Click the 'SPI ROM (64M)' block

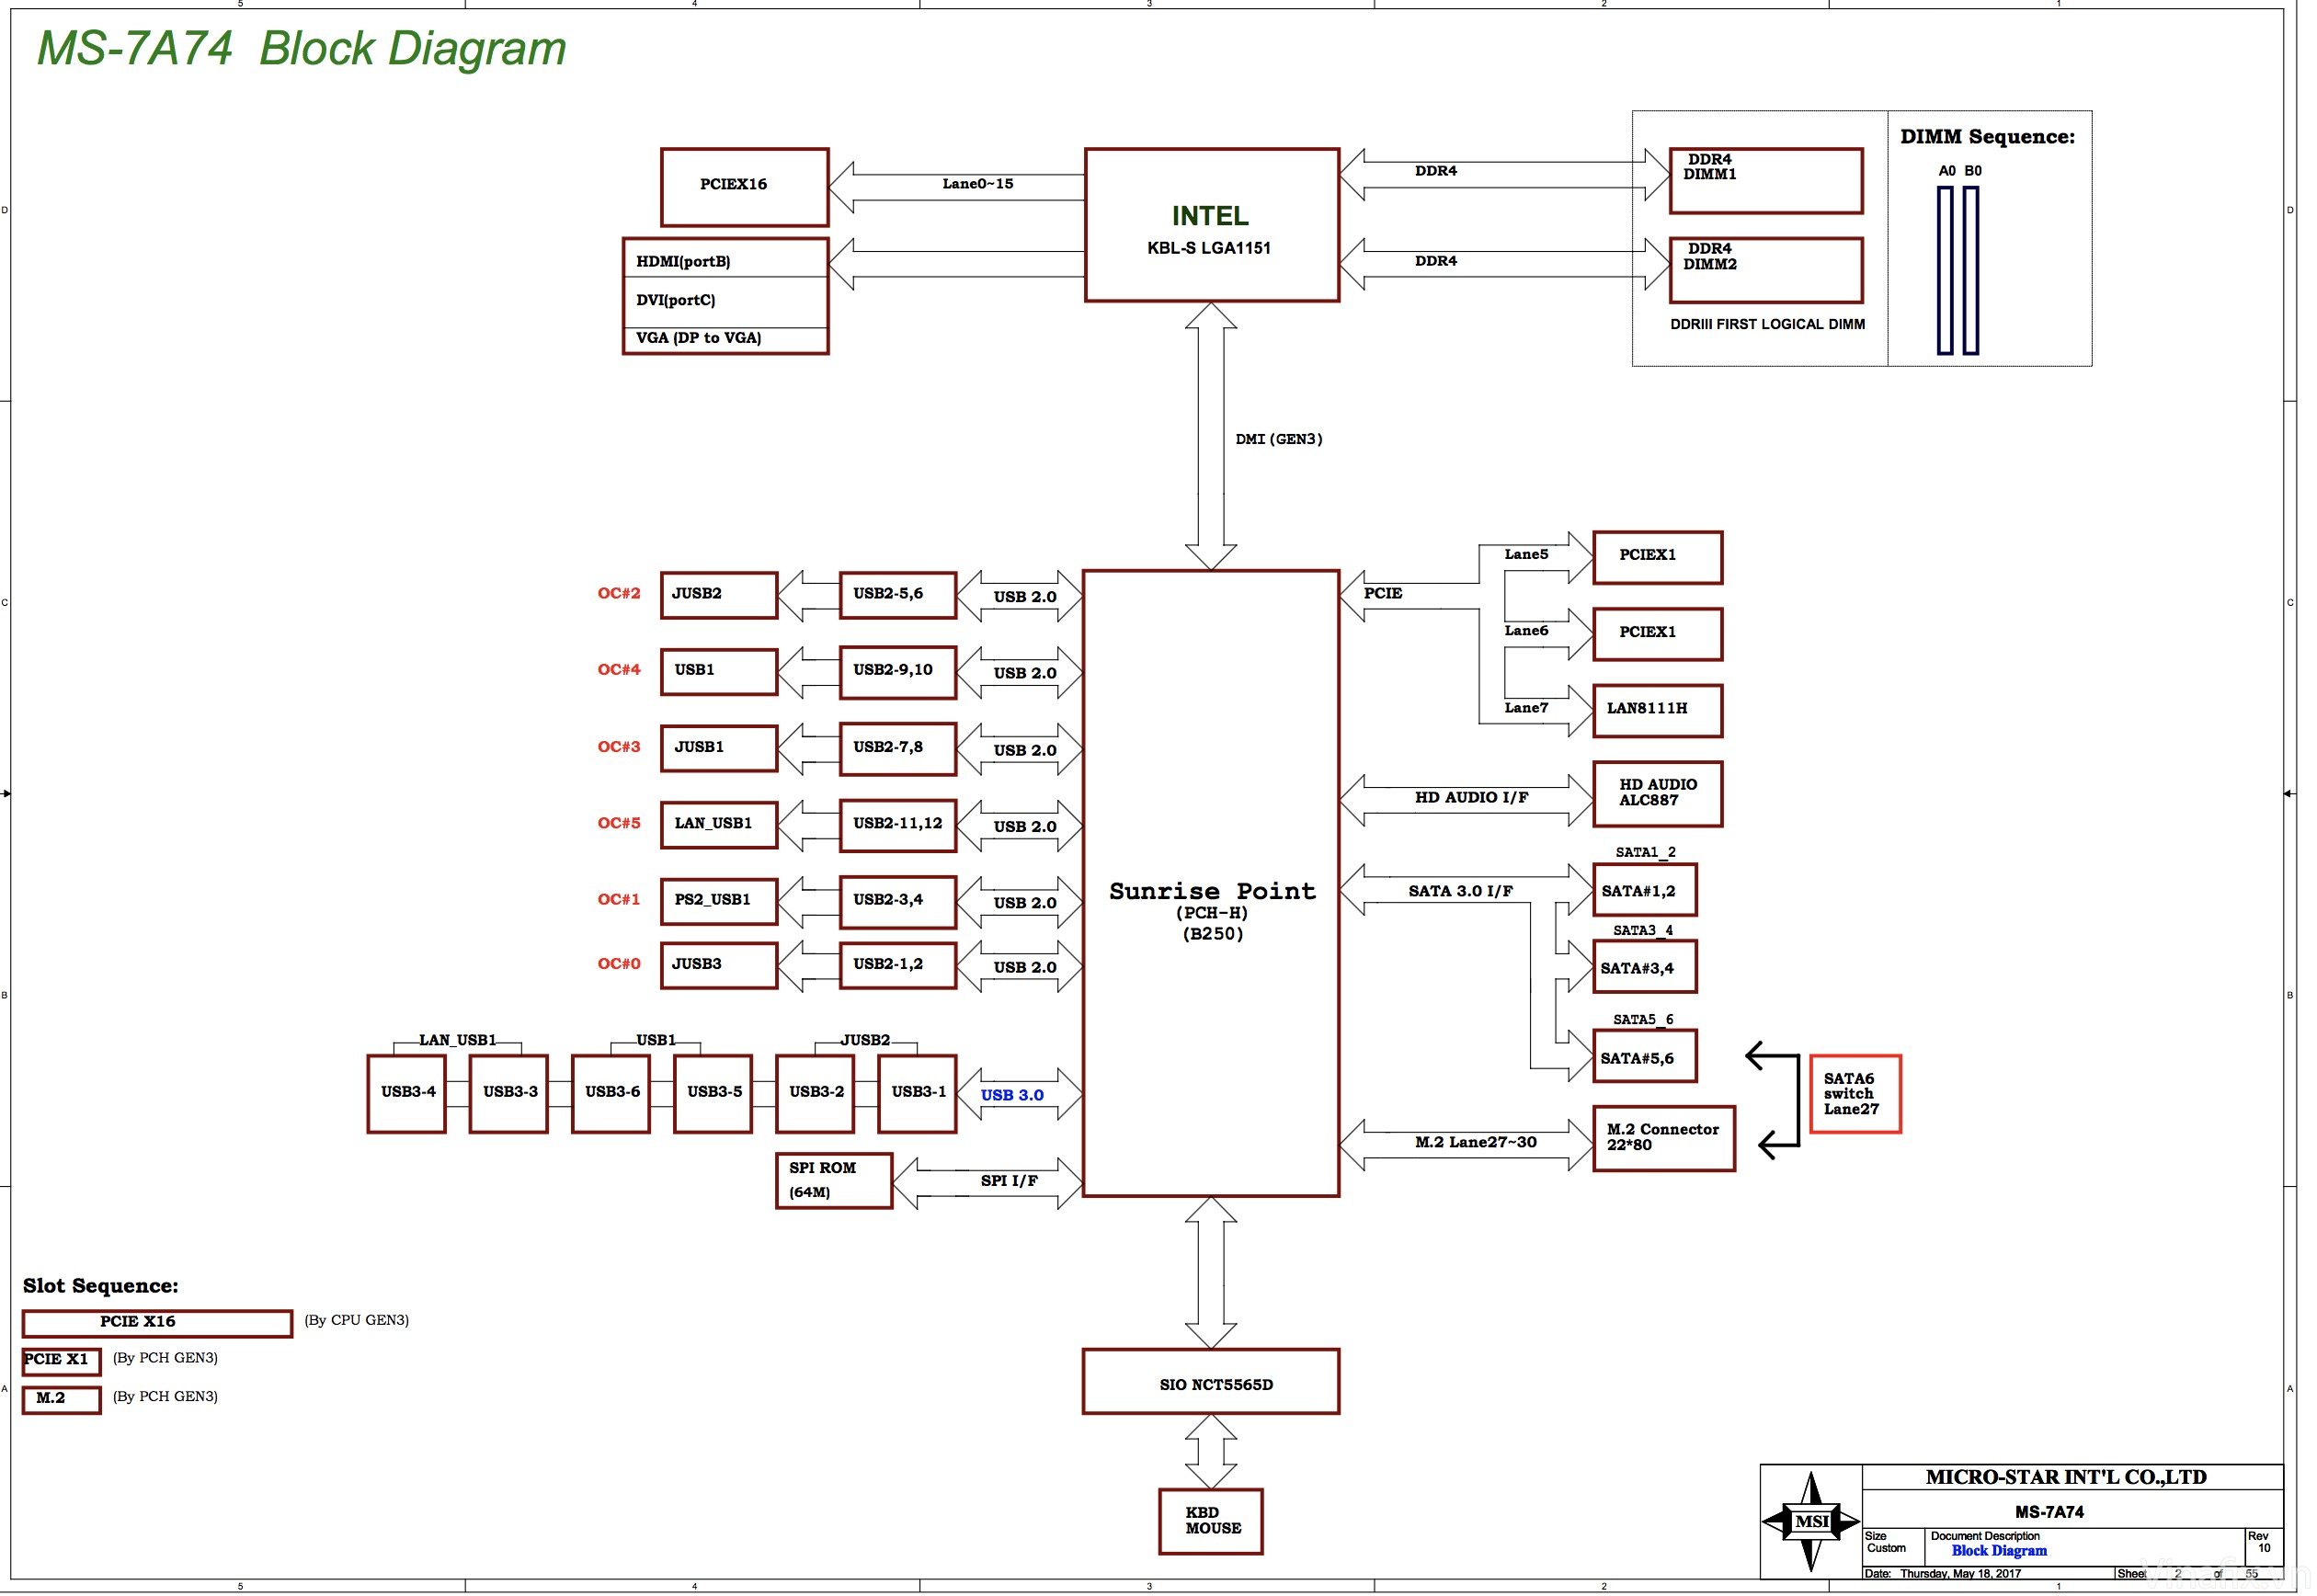[833, 1181]
